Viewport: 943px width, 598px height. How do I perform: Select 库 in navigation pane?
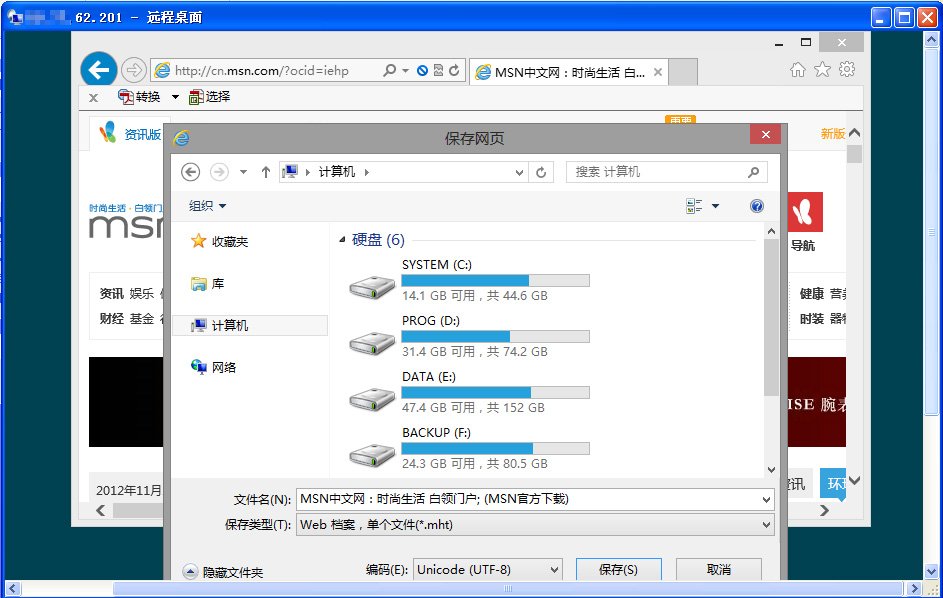[207, 283]
